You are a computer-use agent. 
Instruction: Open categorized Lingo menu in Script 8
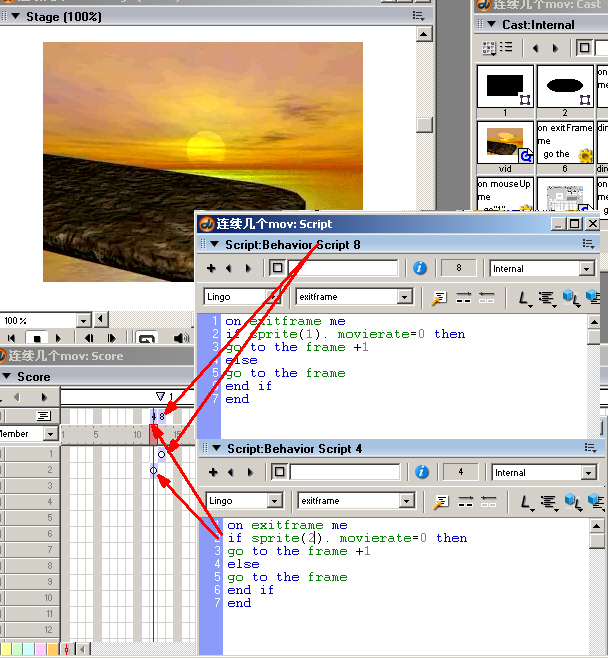(547, 298)
